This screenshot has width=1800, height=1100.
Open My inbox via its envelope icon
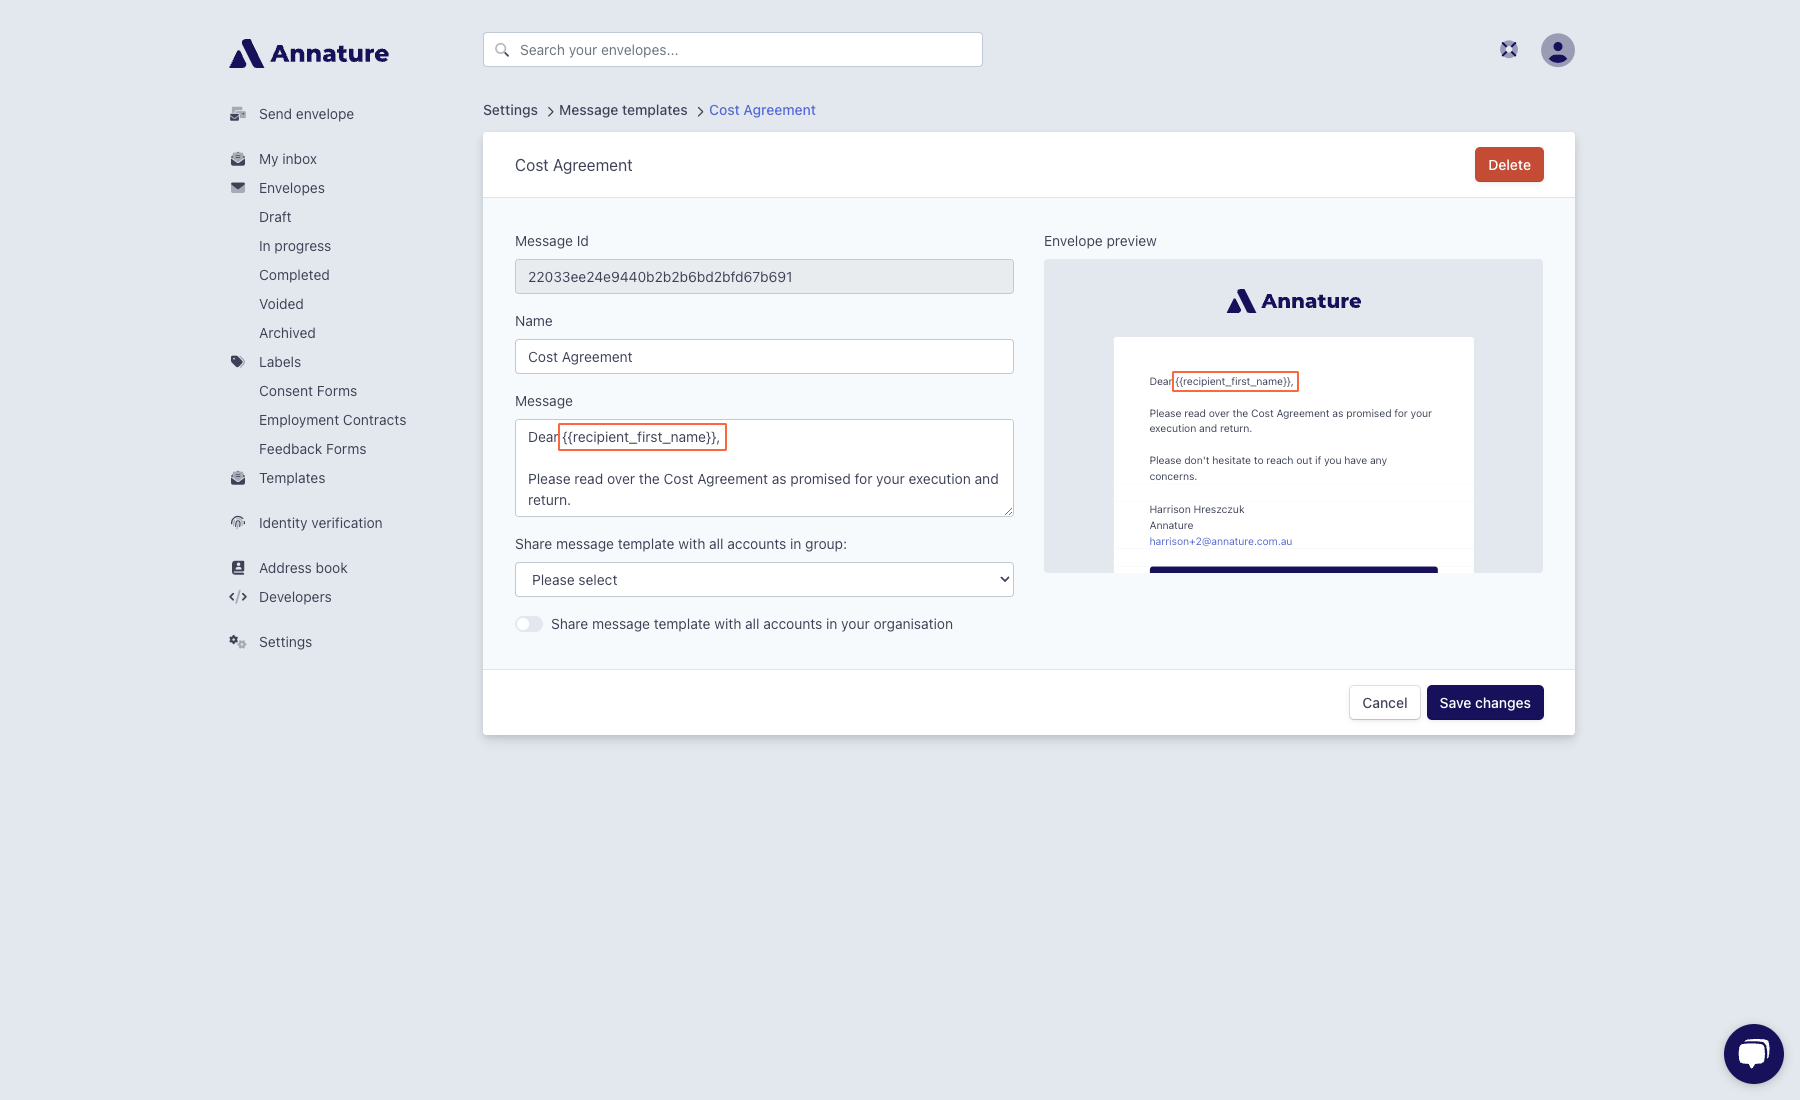pyautogui.click(x=238, y=158)
